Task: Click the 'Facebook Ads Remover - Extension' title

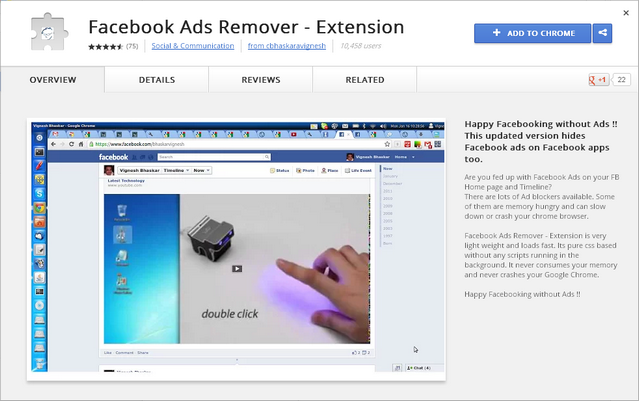Action: tap(246, 27)
